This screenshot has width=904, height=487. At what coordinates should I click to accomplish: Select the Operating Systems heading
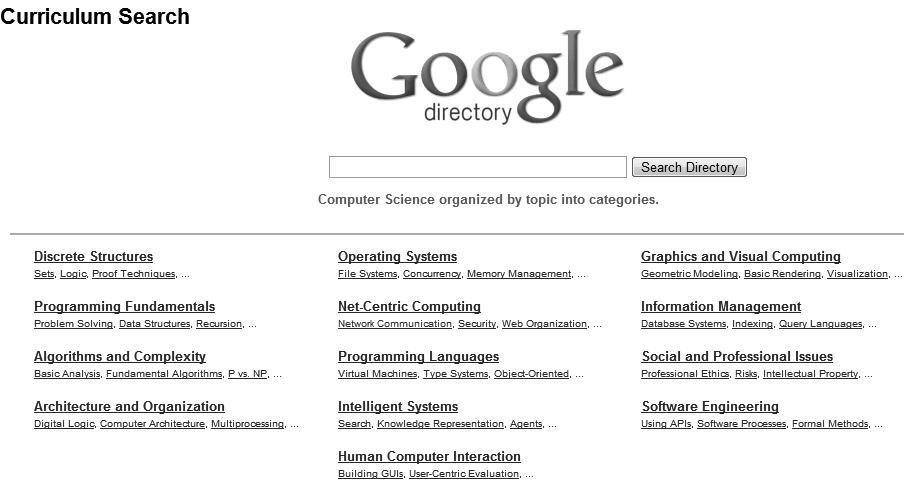click(x=397, y=257)
